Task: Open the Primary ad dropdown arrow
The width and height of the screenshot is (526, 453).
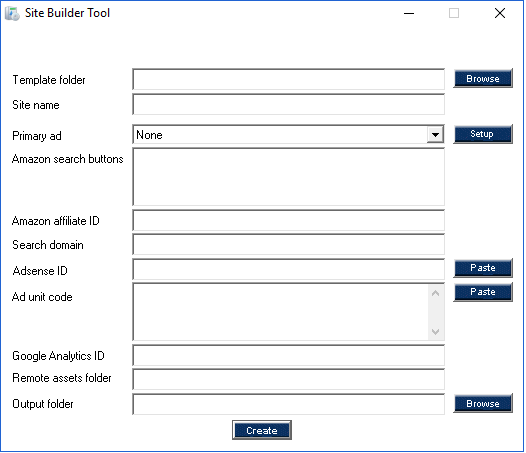Action: [x=435, y=135]
